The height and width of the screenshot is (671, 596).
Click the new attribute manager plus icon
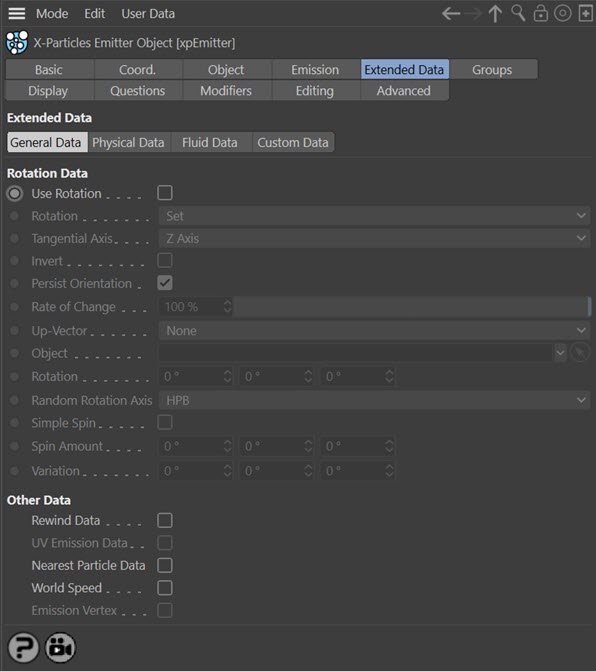coord(585,13)
